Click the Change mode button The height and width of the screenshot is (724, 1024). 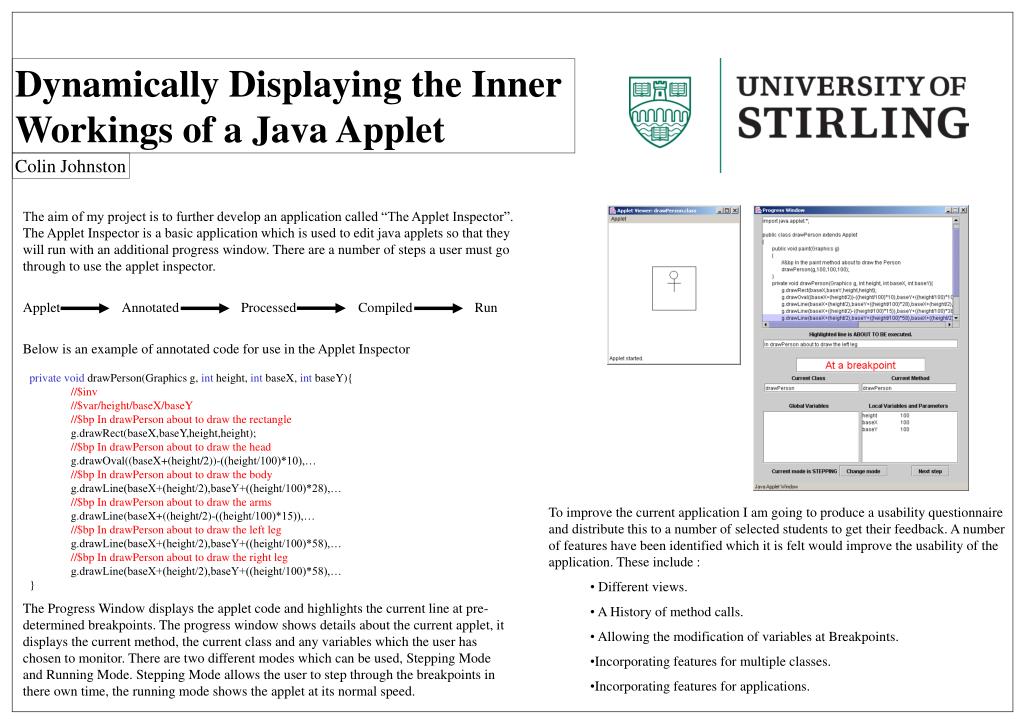863,471
